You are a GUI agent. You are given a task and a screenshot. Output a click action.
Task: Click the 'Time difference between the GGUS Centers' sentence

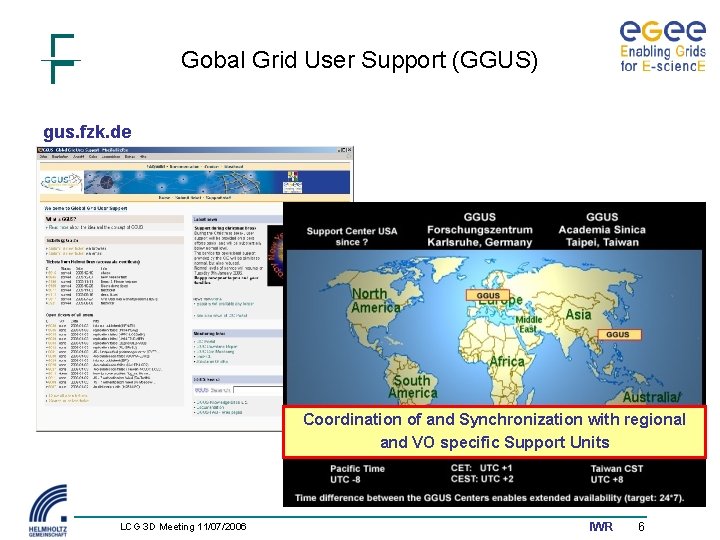pyautogui.click(x=489, y=498)
